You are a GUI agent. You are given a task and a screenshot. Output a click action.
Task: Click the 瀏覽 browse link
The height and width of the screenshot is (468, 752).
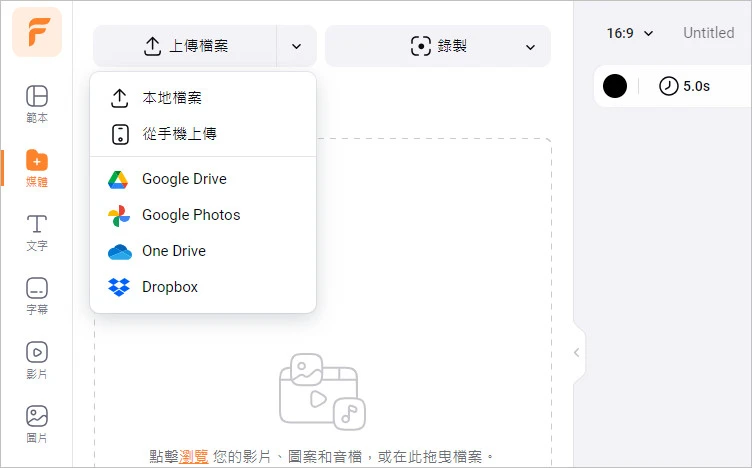pos(193,456)
